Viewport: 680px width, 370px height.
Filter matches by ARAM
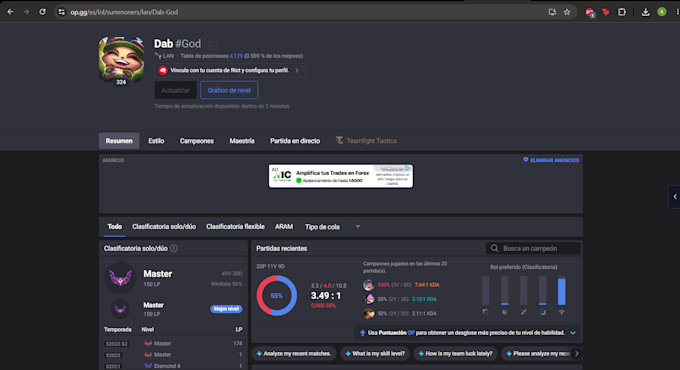point(284,227)
